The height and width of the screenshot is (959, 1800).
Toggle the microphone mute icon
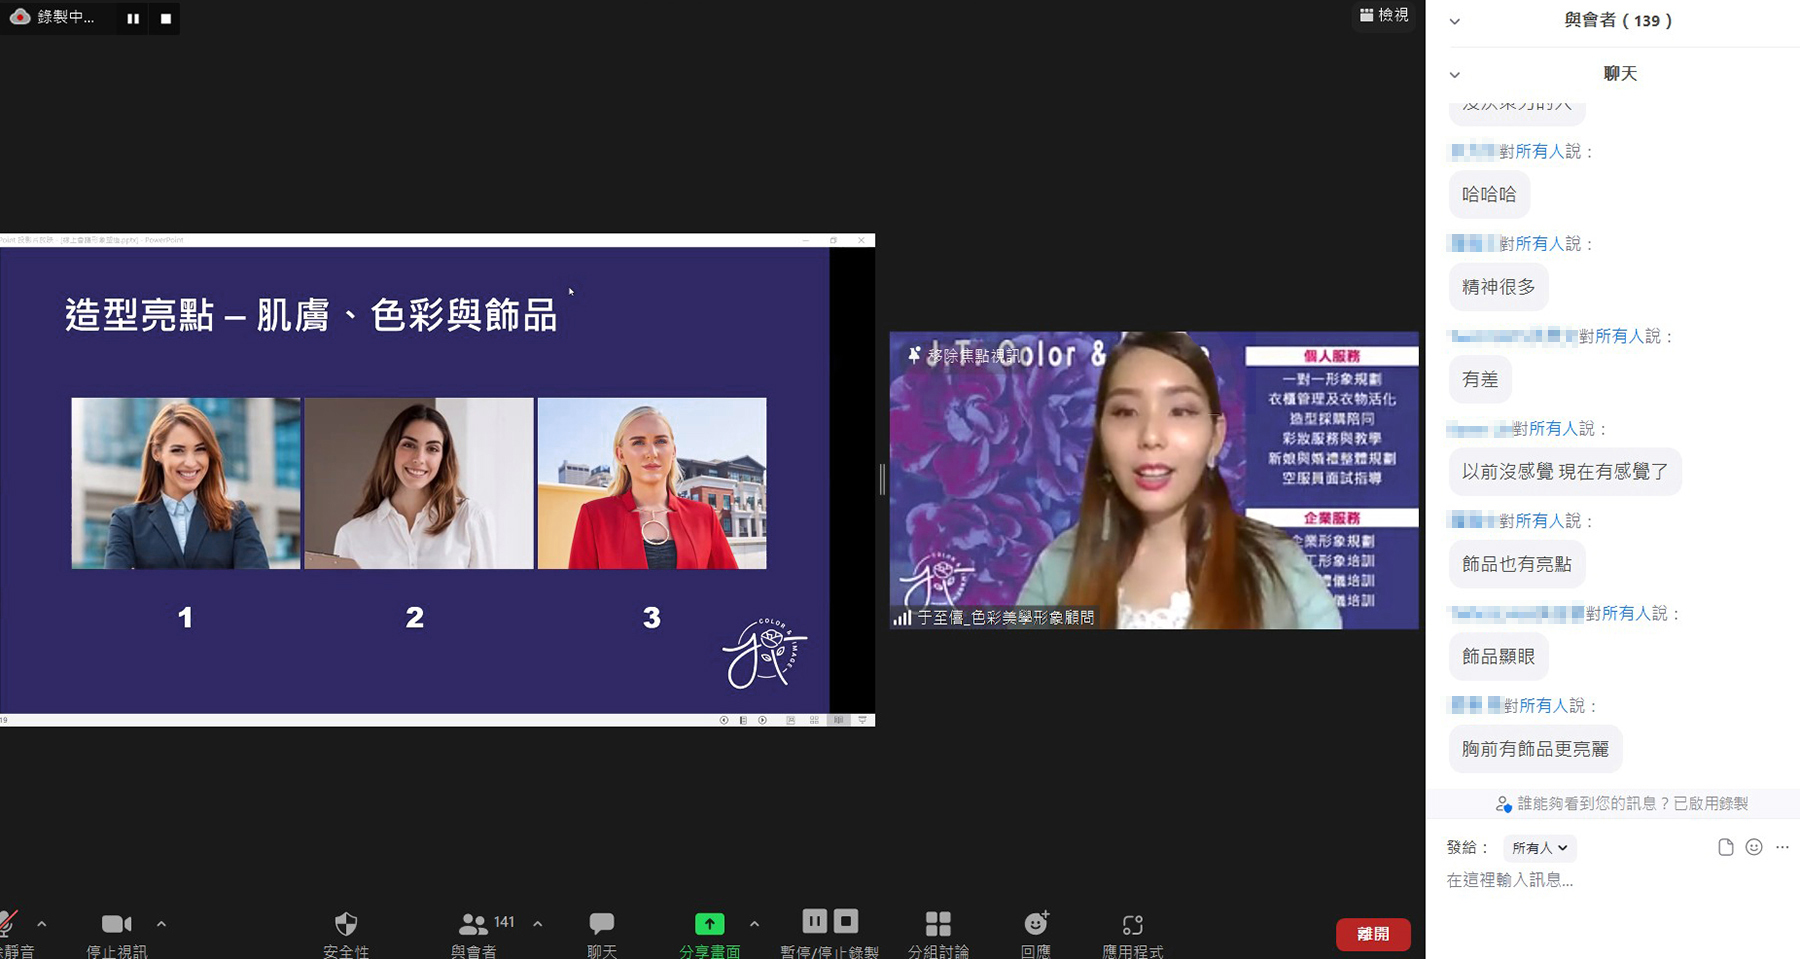(x=9, y=923)
